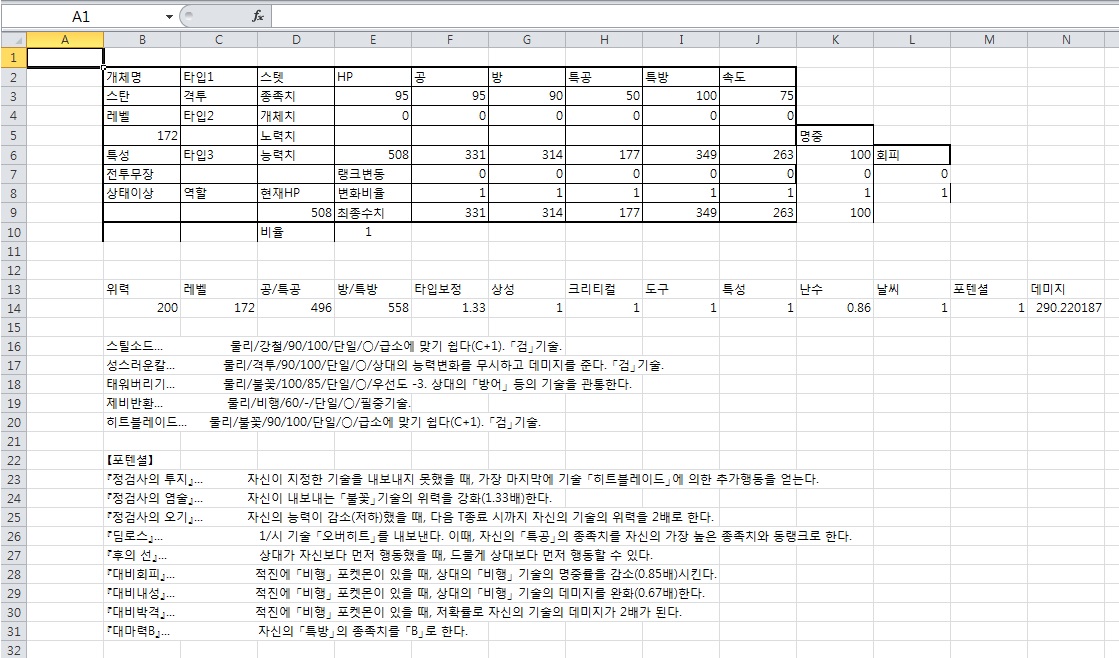
Task: Select column N header
Action: click(x=1066, y=39)
